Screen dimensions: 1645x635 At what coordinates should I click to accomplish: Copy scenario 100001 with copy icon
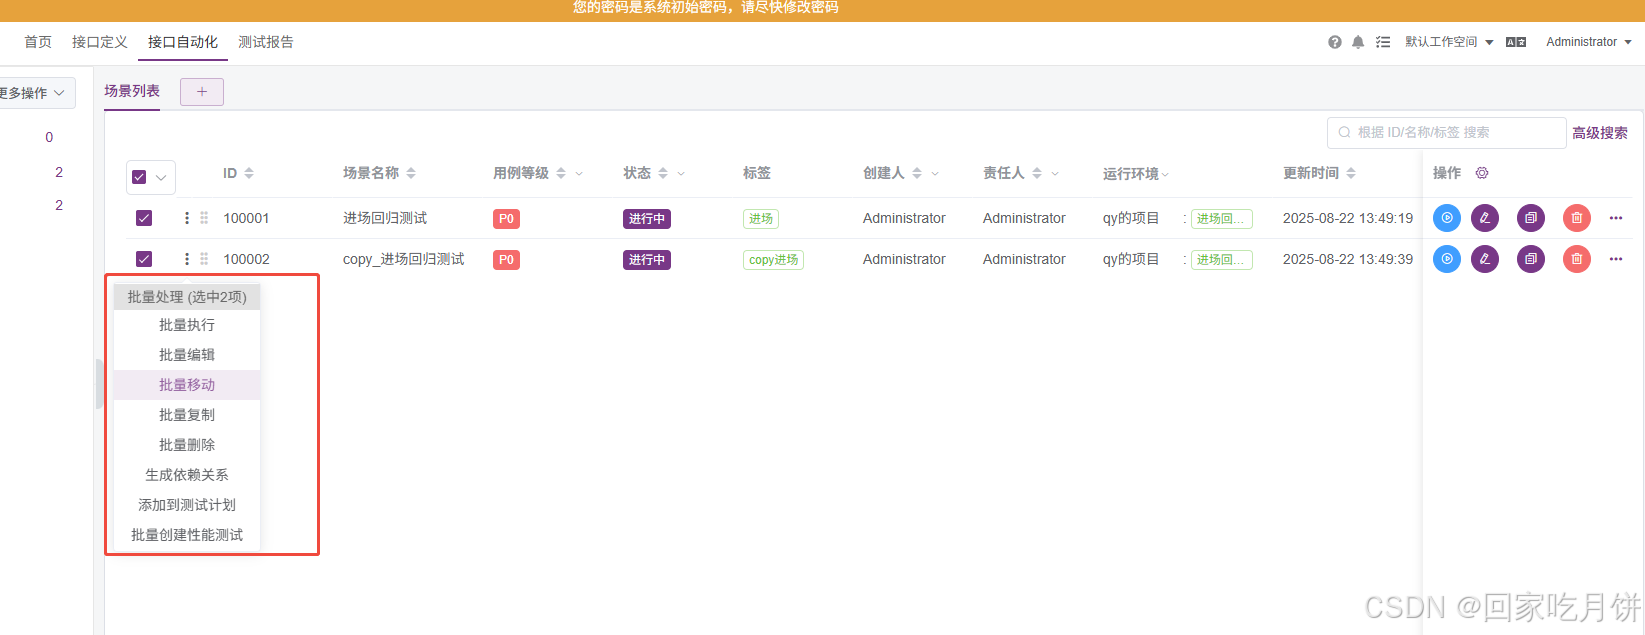point(1531,218)
